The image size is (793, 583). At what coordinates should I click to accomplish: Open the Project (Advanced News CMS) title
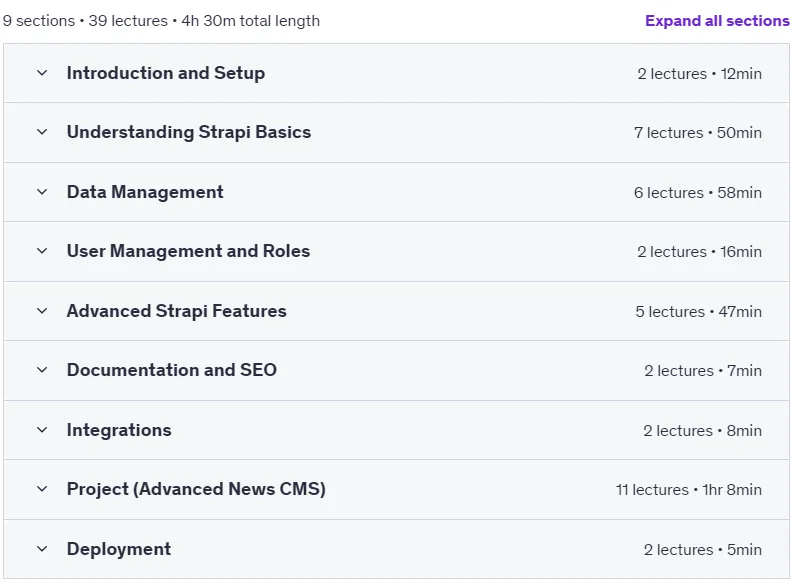point(196,489)
